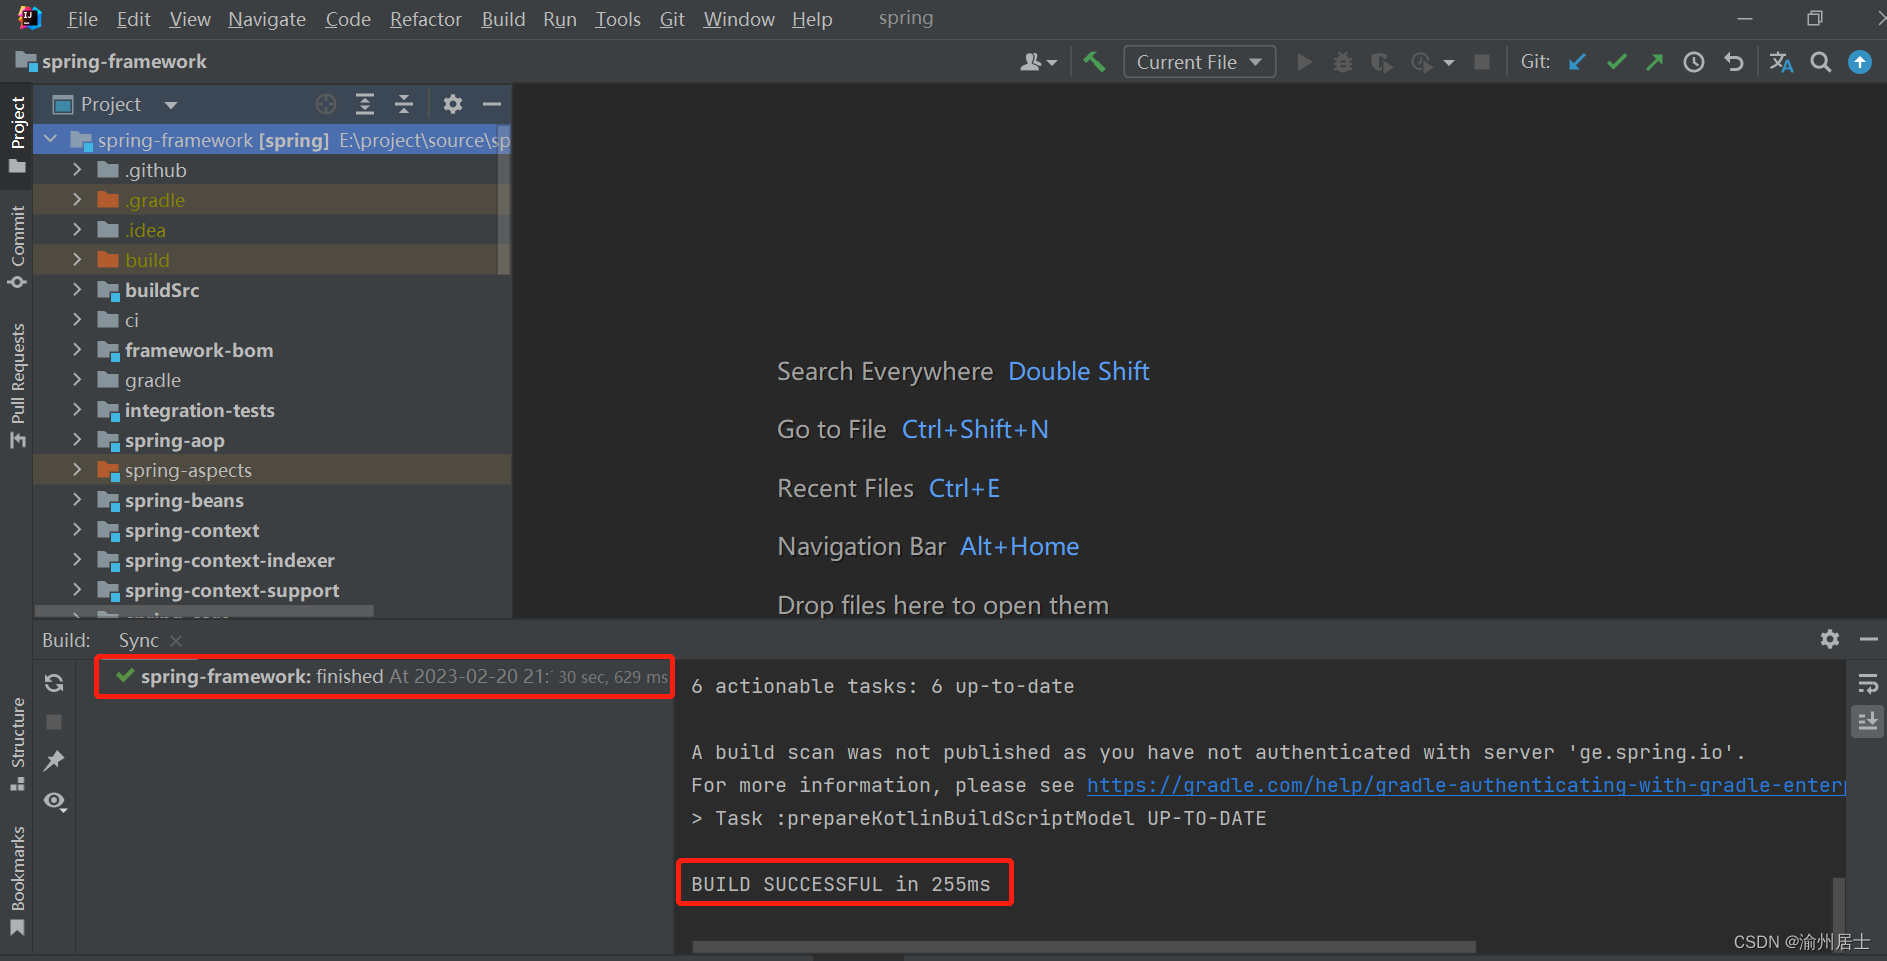Toggle the eye view options in Build
The image size is (1887, 961).
click(55, 802)
